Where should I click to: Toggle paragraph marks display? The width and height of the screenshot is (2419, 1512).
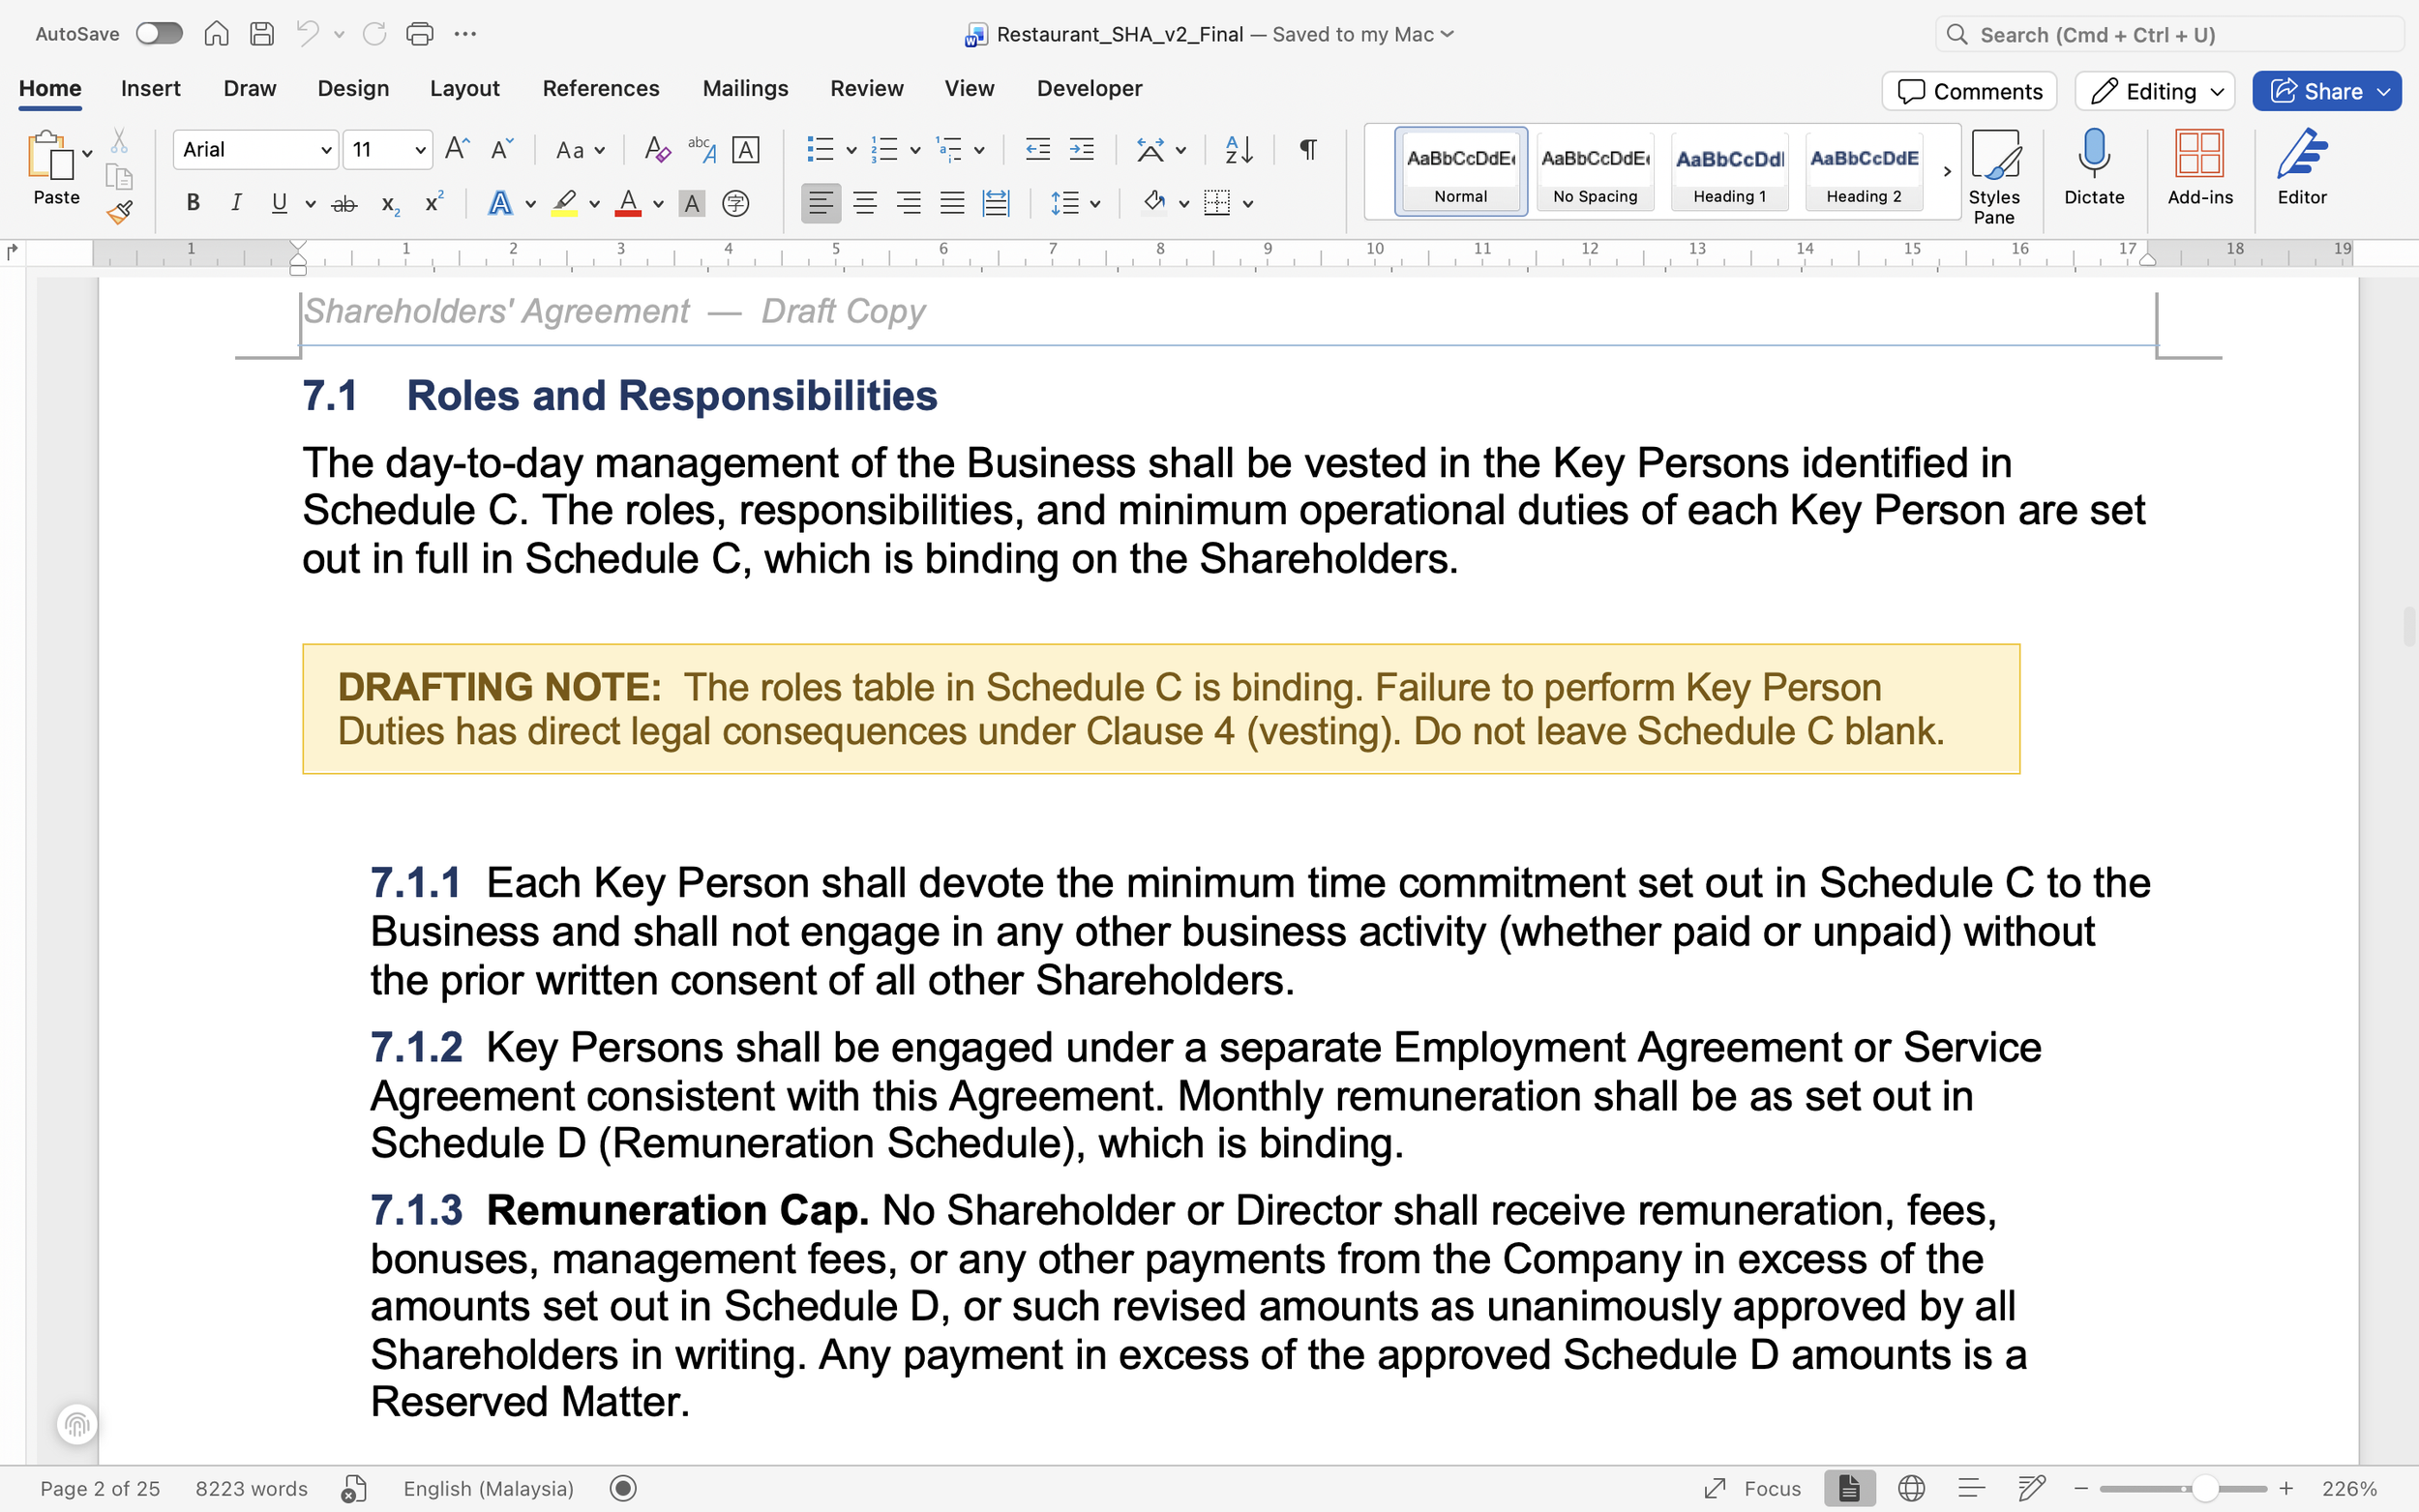coord(1308,150)
